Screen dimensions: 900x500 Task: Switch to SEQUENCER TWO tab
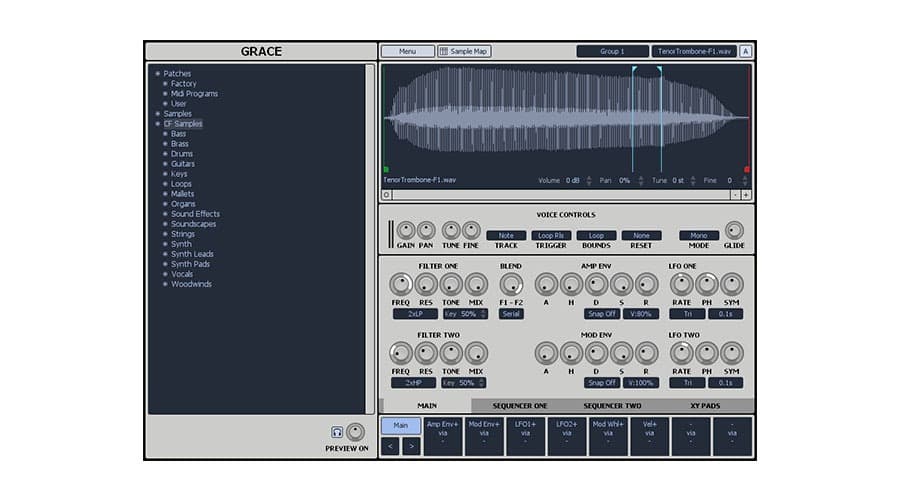point(612,405)
